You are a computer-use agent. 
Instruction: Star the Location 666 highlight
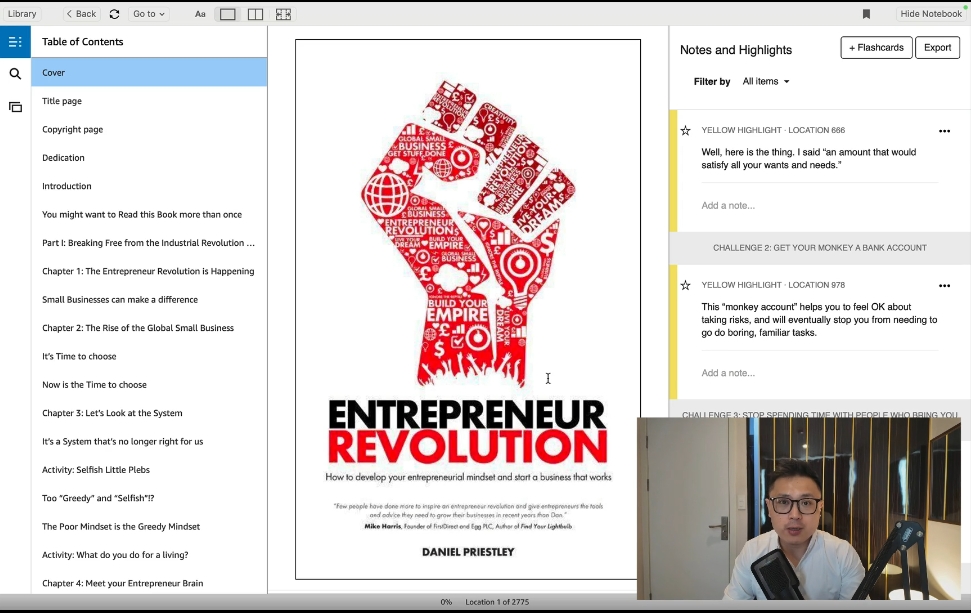point(686,130)
